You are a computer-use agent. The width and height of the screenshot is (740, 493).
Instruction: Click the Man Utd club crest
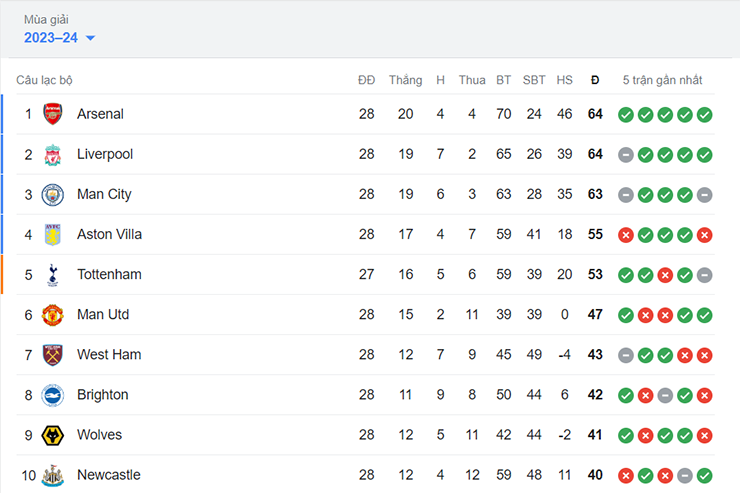[53, 314]
